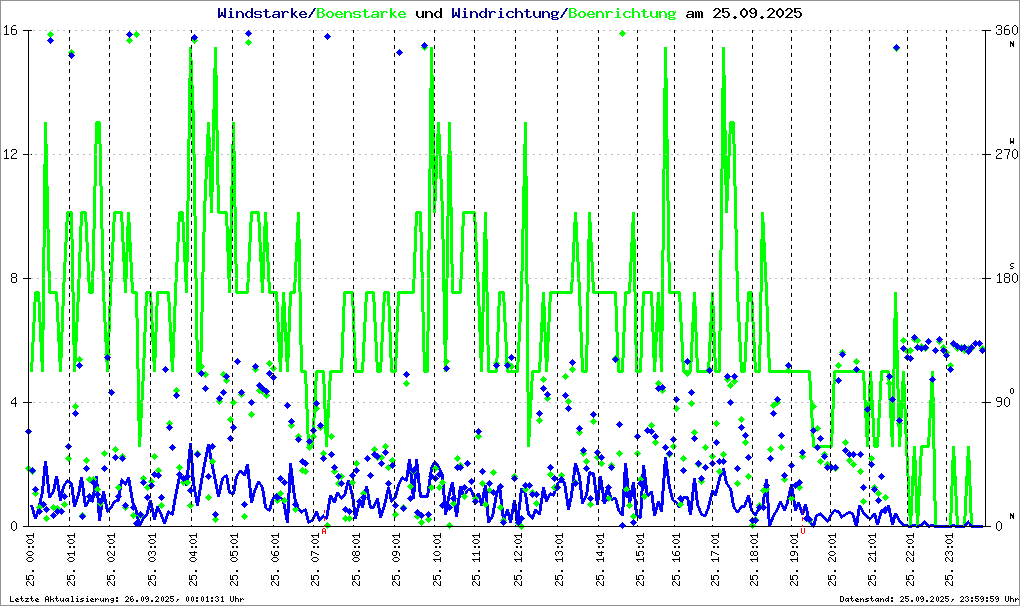Click the 'W' direction label near 270

(1012, 141)
